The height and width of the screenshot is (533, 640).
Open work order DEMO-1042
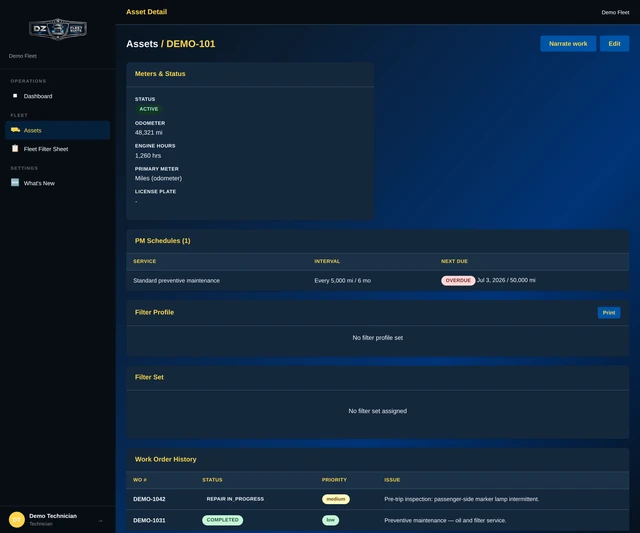pyautogui.click(x=149, y=499)
